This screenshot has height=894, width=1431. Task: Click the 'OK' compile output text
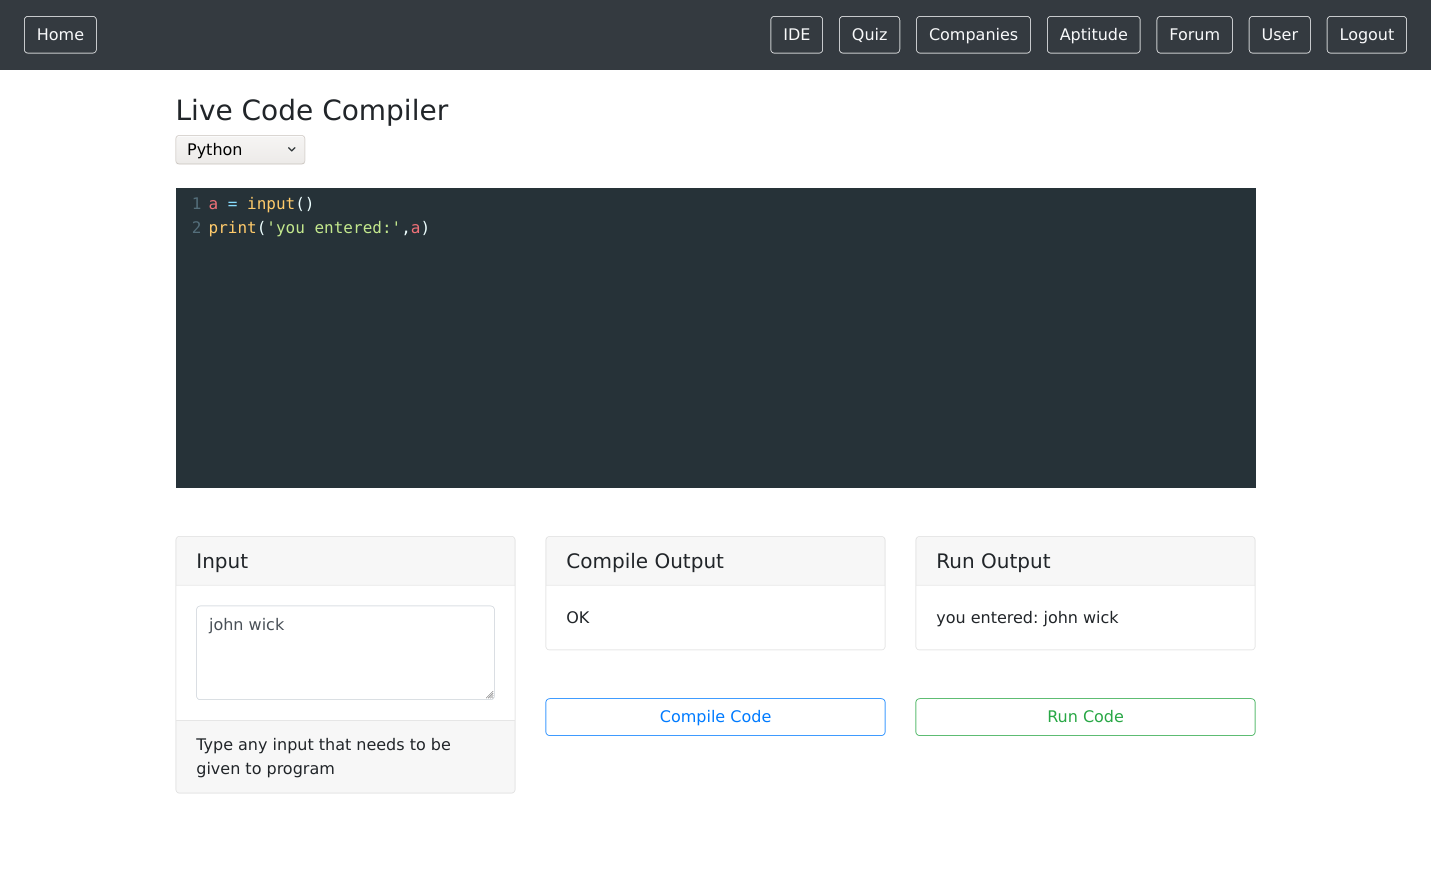578,618
